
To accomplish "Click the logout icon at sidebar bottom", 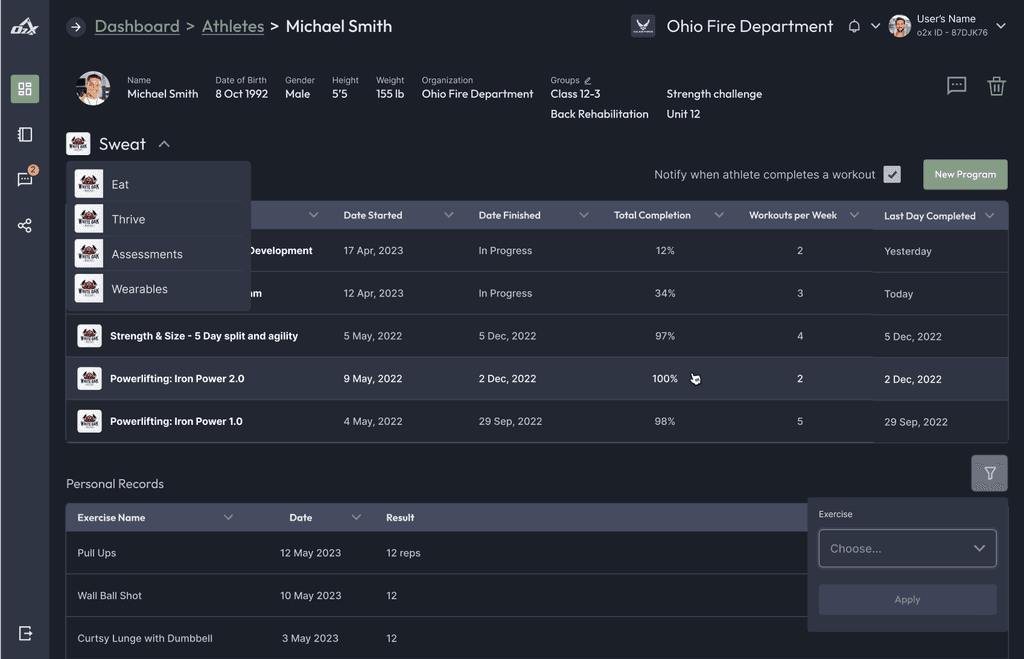I will (x=25, y=633).
